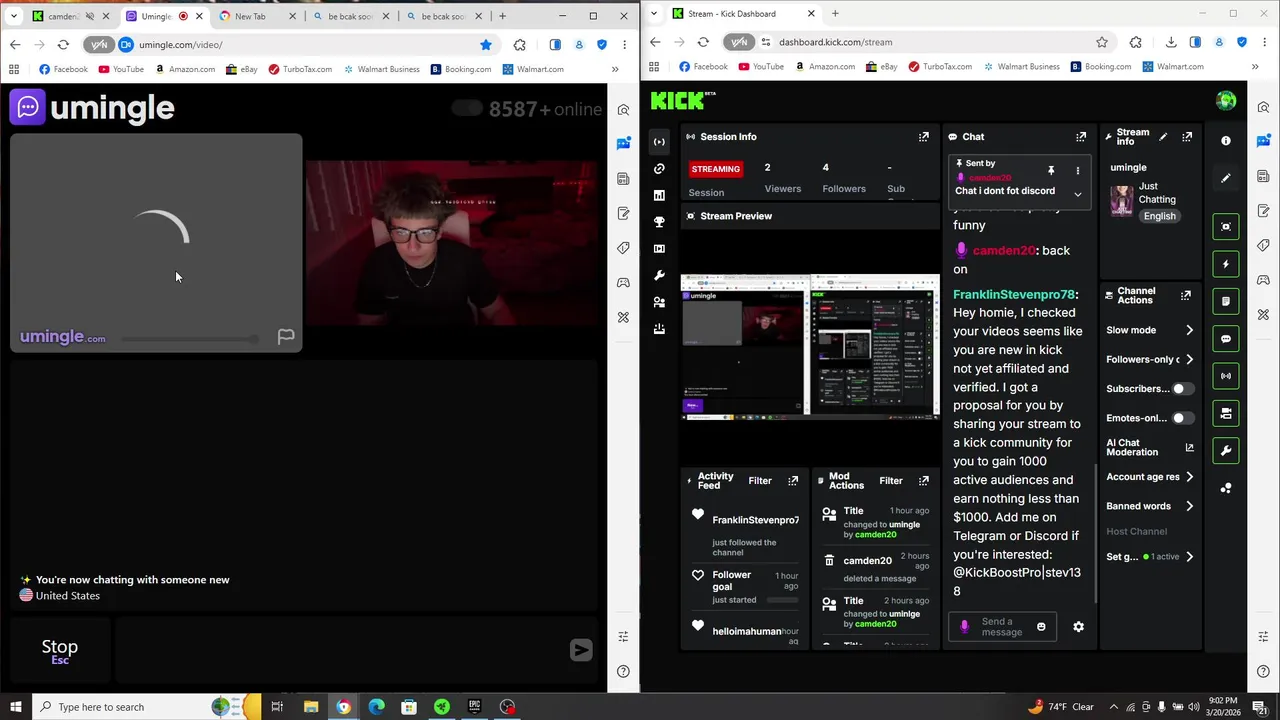
Task: Switch to the New Tab browser tab
Action: click(x=258, y=16)
